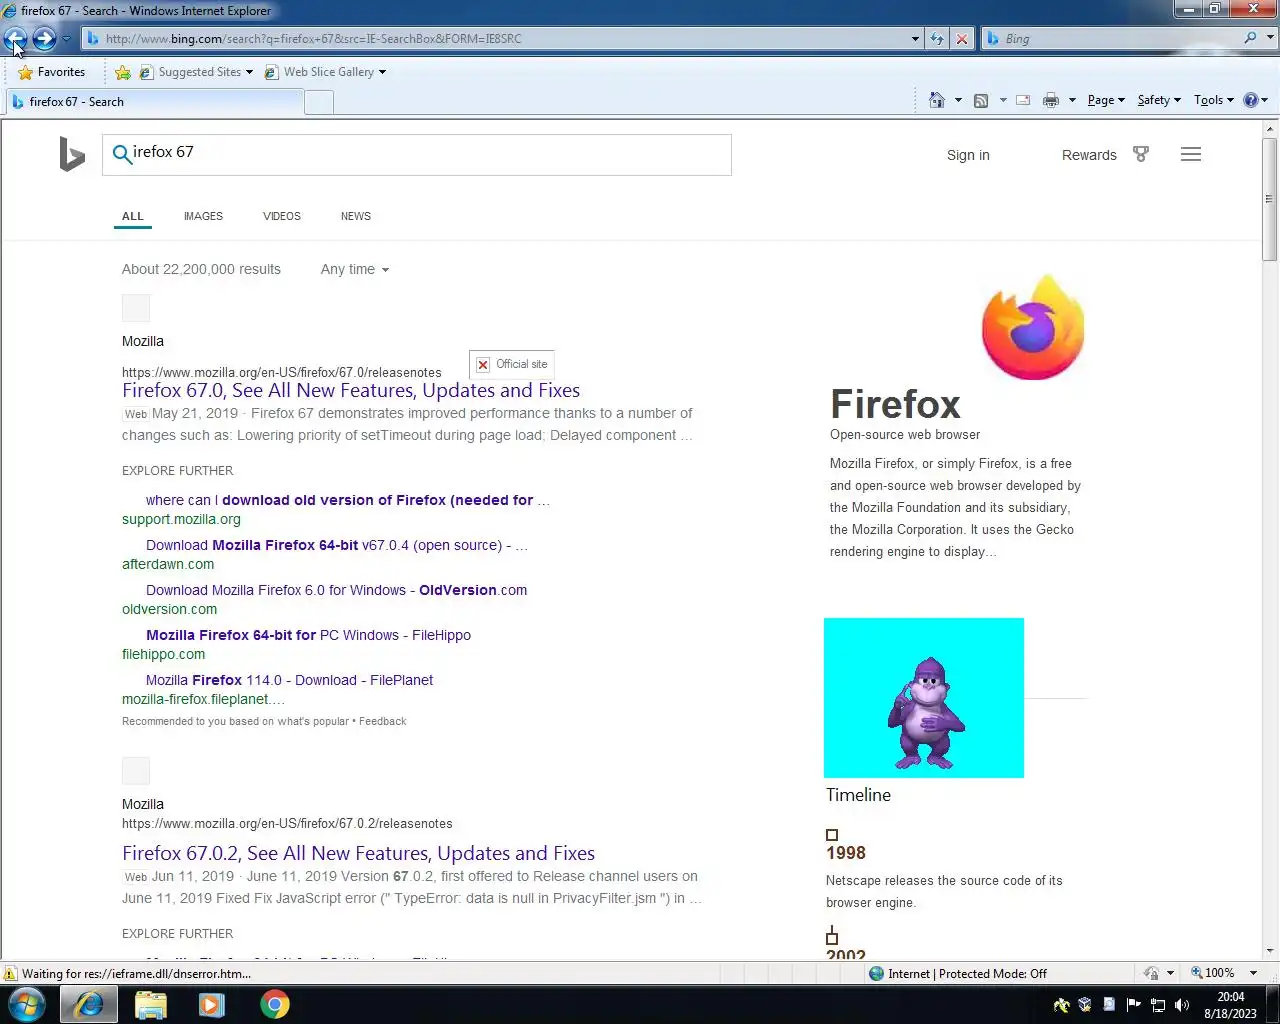Expand the address bar URL history dropdown
The width and height of the screenshot is (1280, 1024).
pos(915,39)
